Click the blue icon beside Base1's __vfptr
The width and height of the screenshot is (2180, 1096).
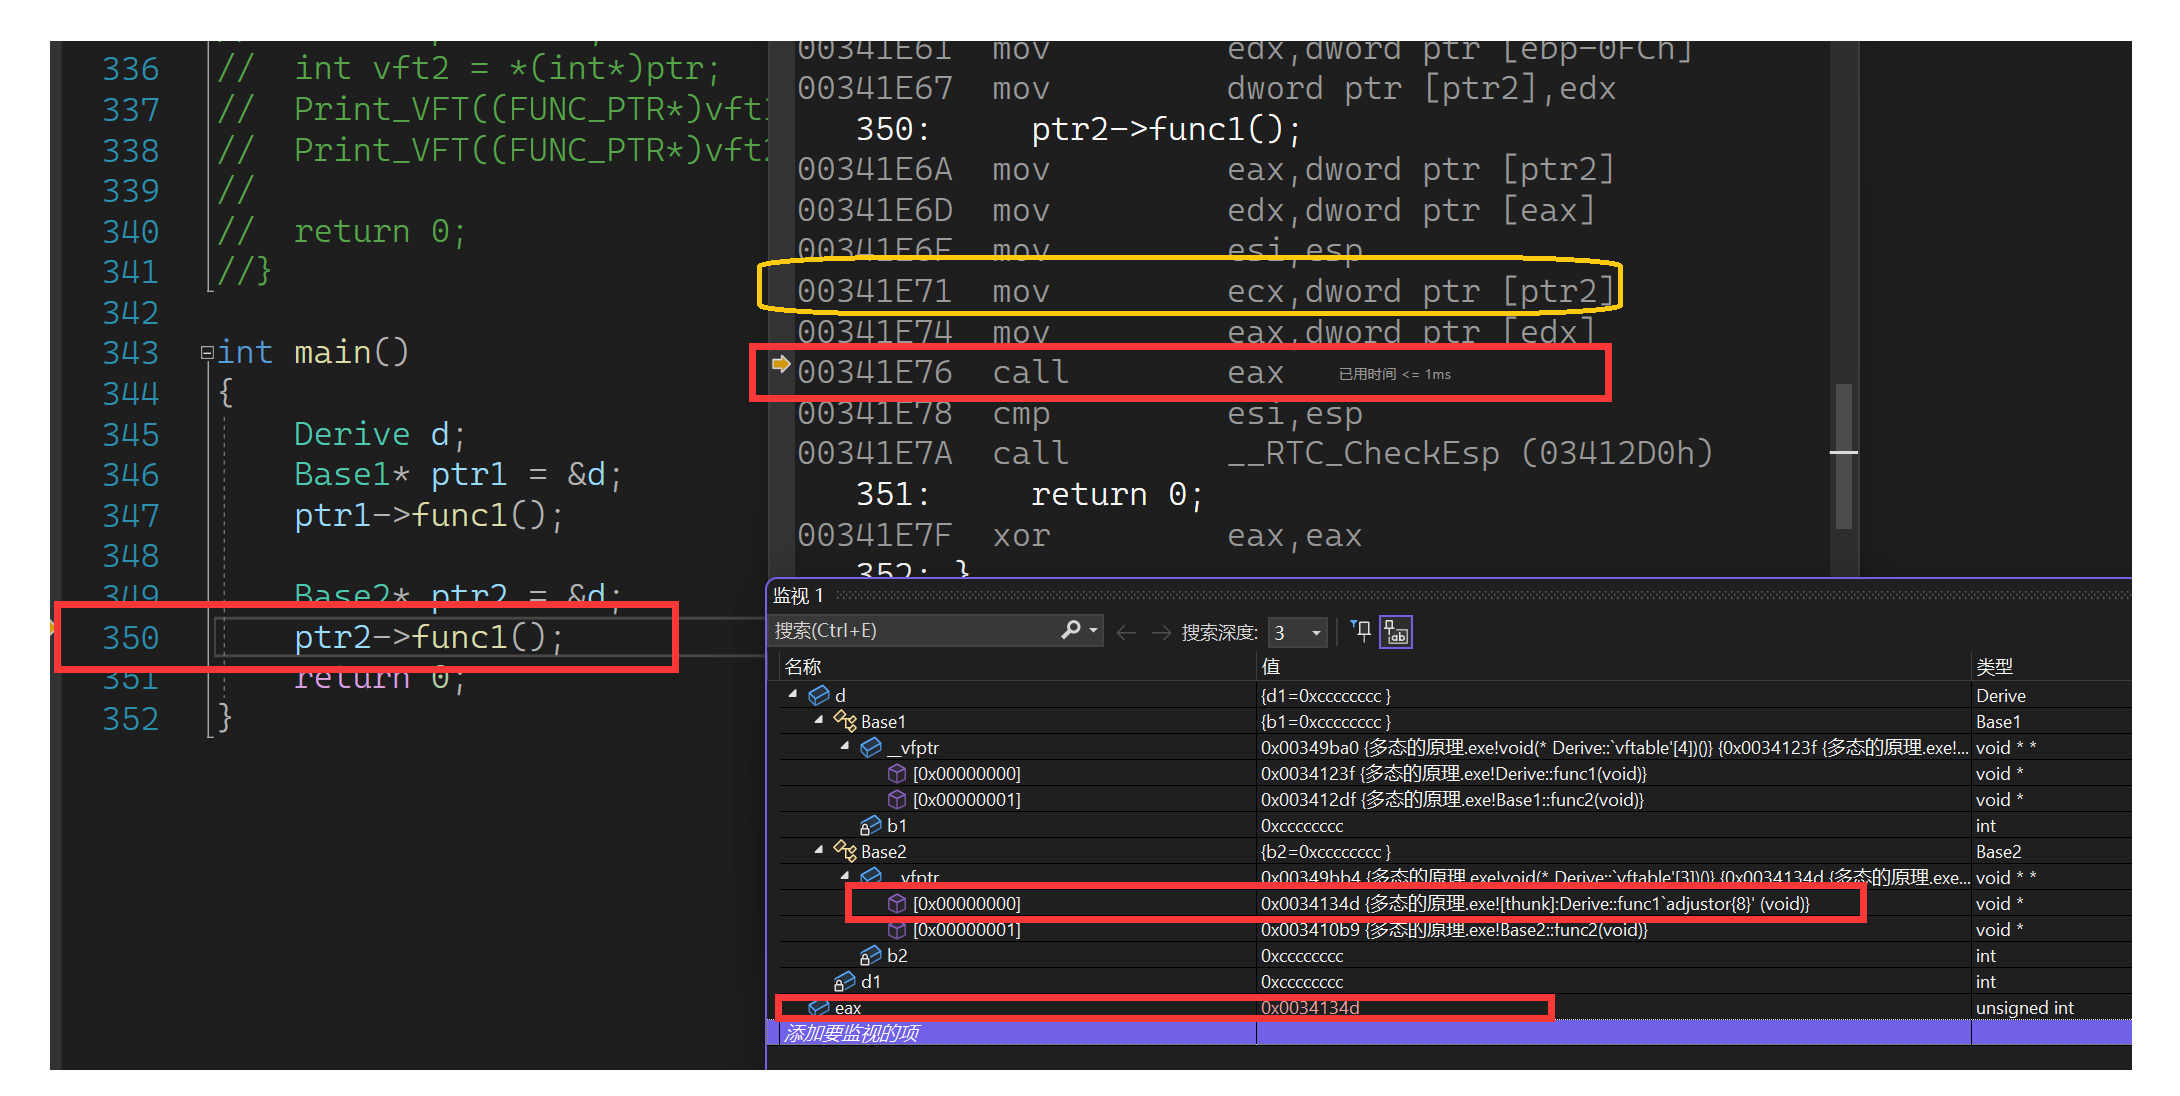[871, 747]
